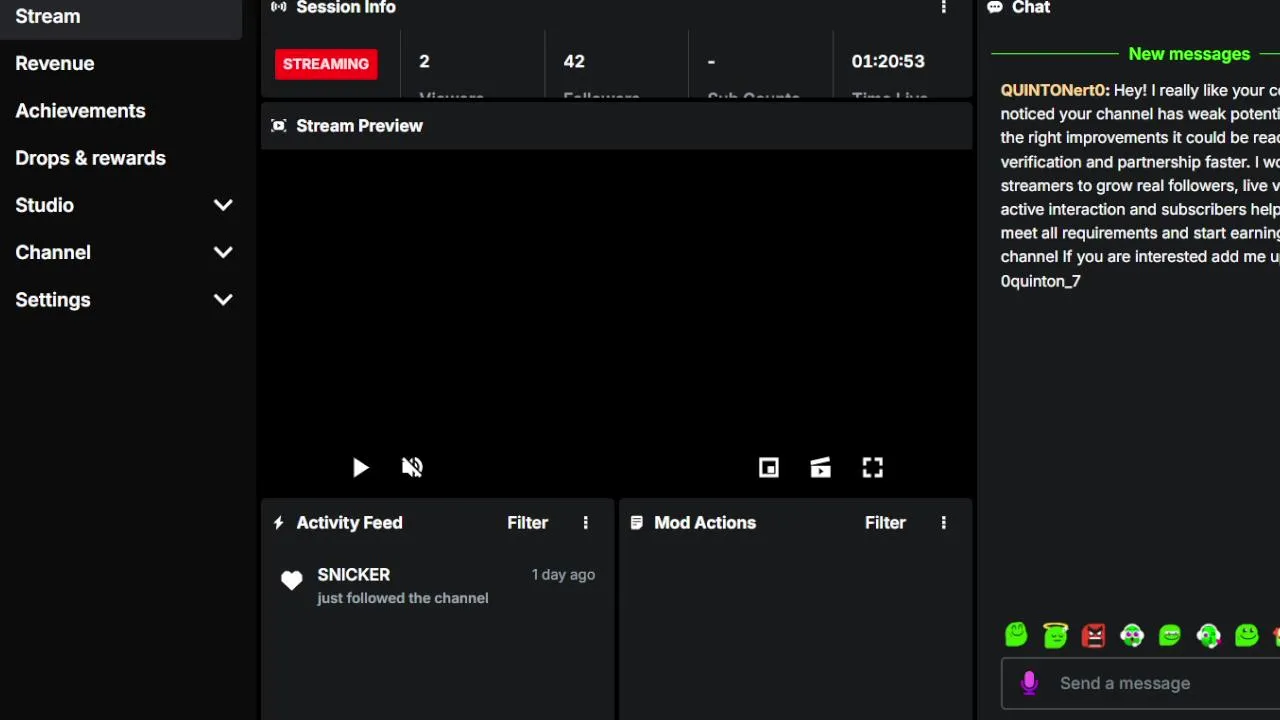Open the Activity Feed three-dot menu

(x=586, y=523)
